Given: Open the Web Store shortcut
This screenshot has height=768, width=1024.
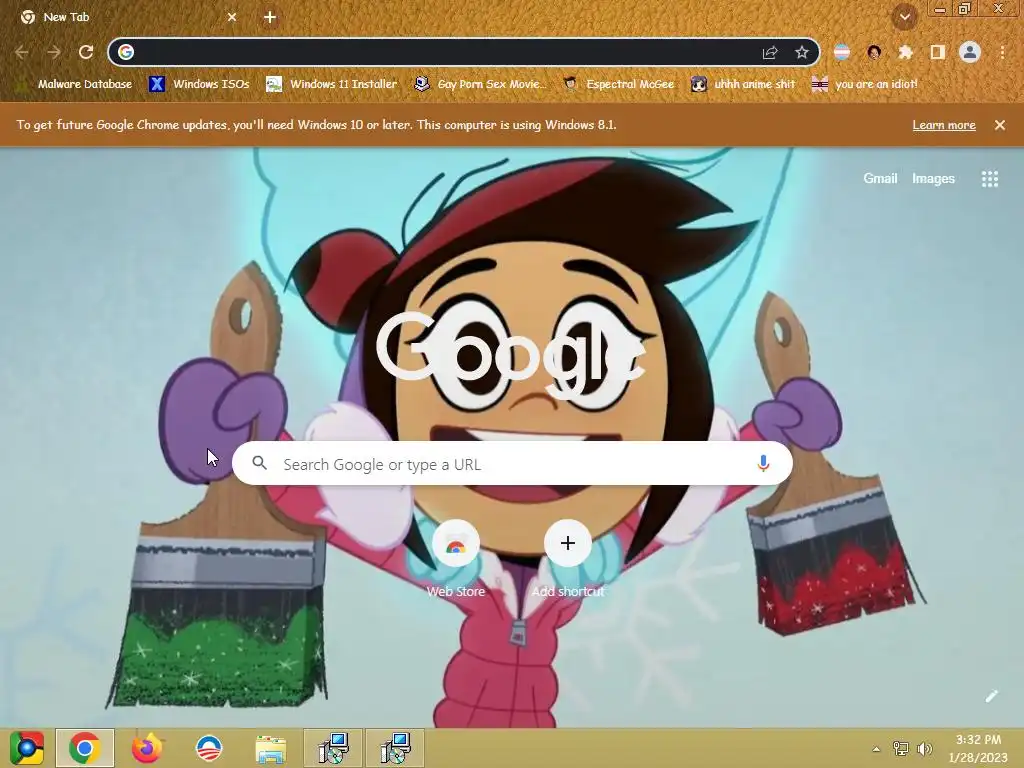Looking at the screenshot, I should (456, 559).
